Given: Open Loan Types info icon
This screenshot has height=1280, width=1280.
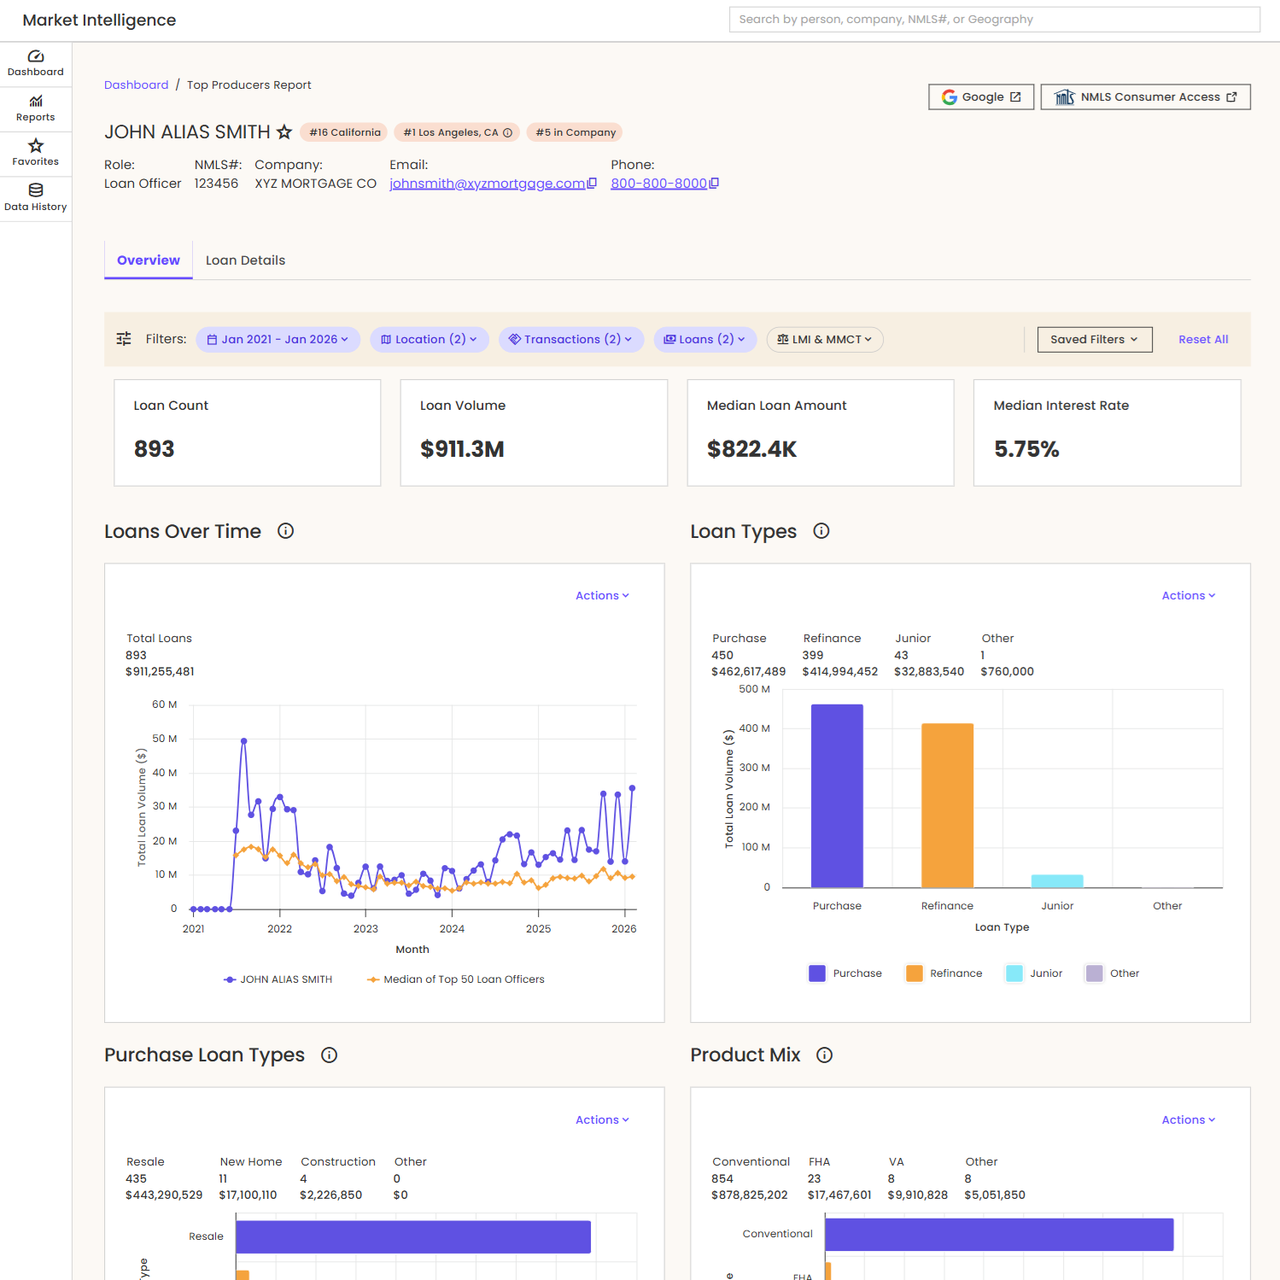Looking at the screenshot, I should tap(822, 531).
